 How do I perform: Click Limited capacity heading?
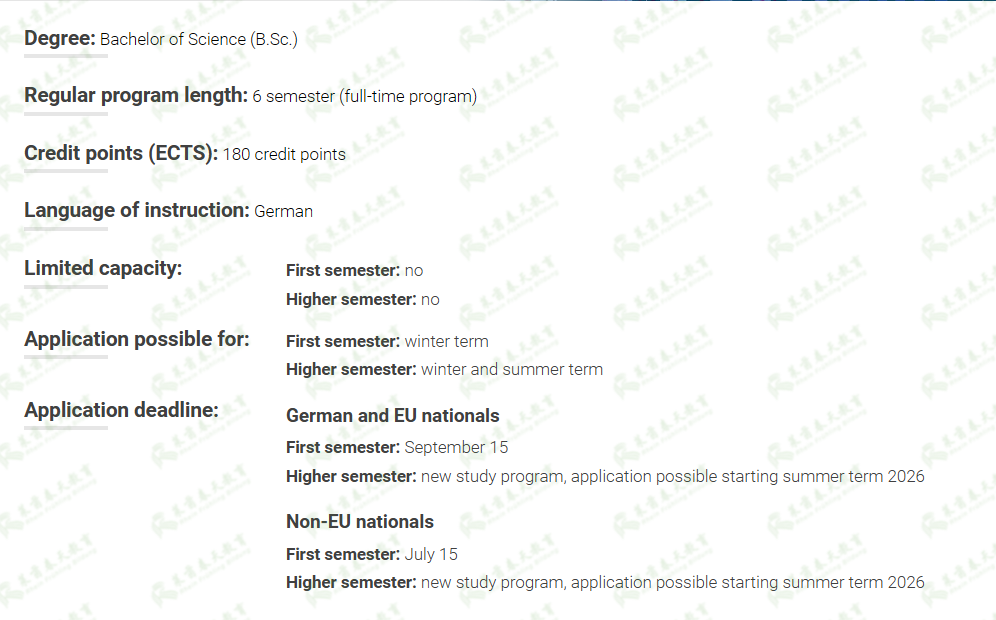tap(103, 268)
